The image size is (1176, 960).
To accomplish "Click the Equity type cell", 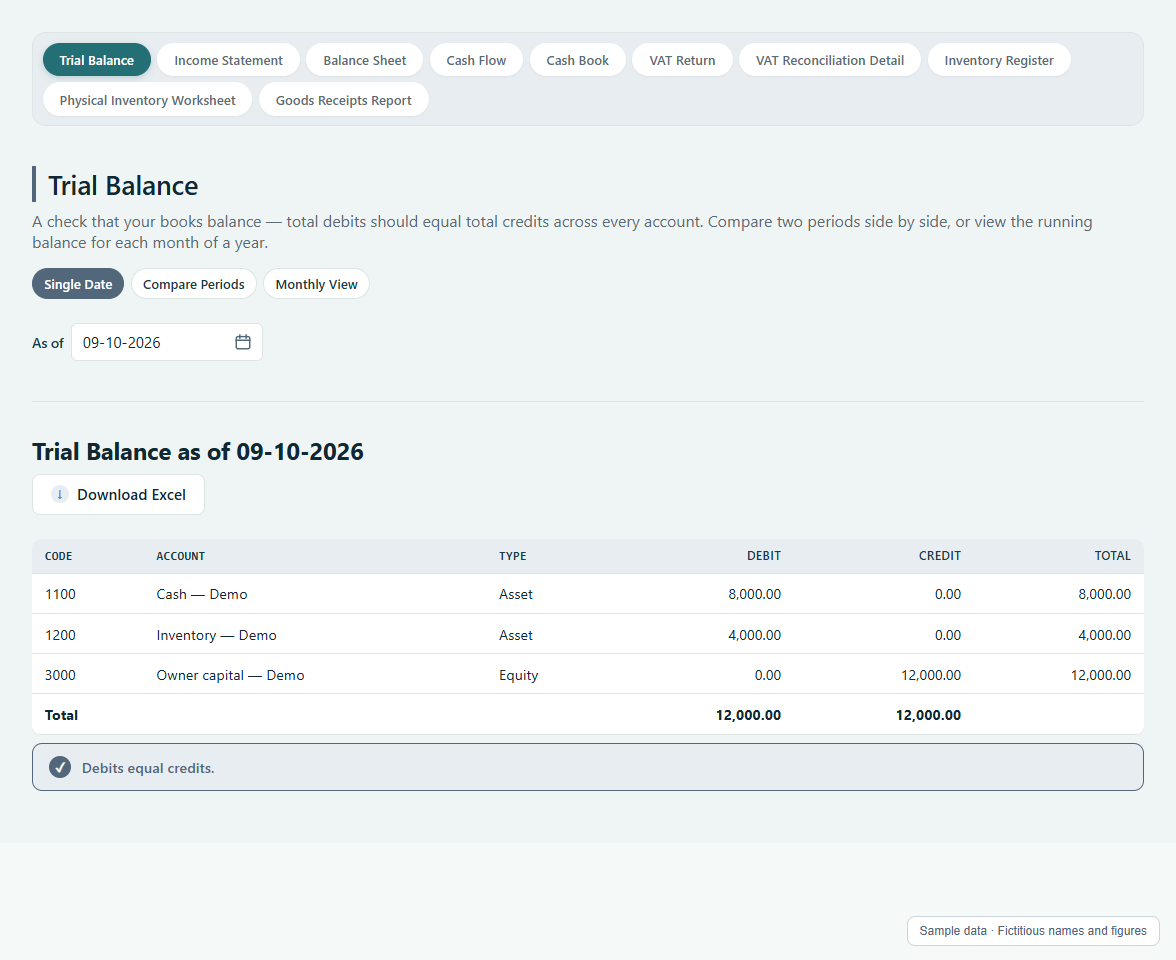I will click(518, 675).
